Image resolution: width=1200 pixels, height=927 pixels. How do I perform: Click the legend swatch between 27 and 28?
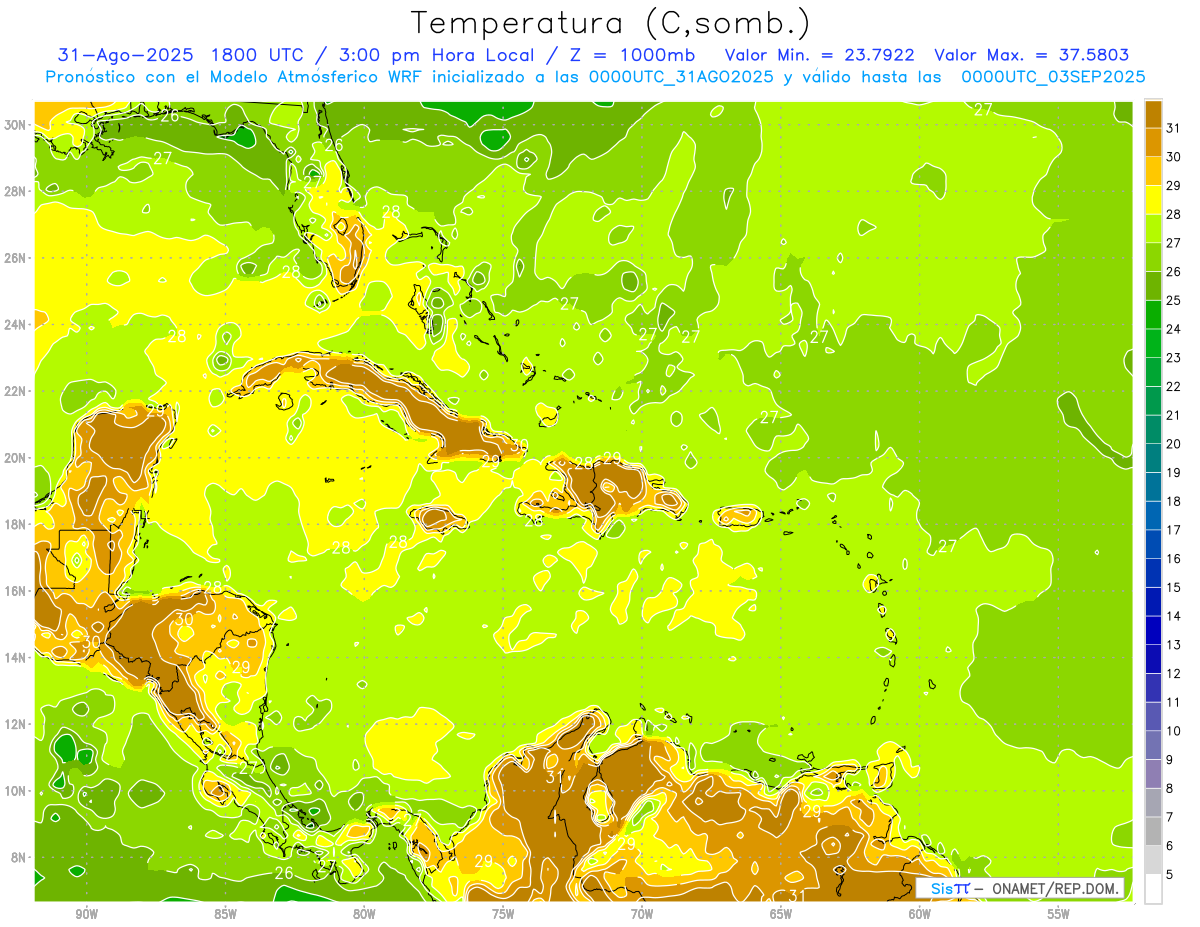pos(1153,229)
